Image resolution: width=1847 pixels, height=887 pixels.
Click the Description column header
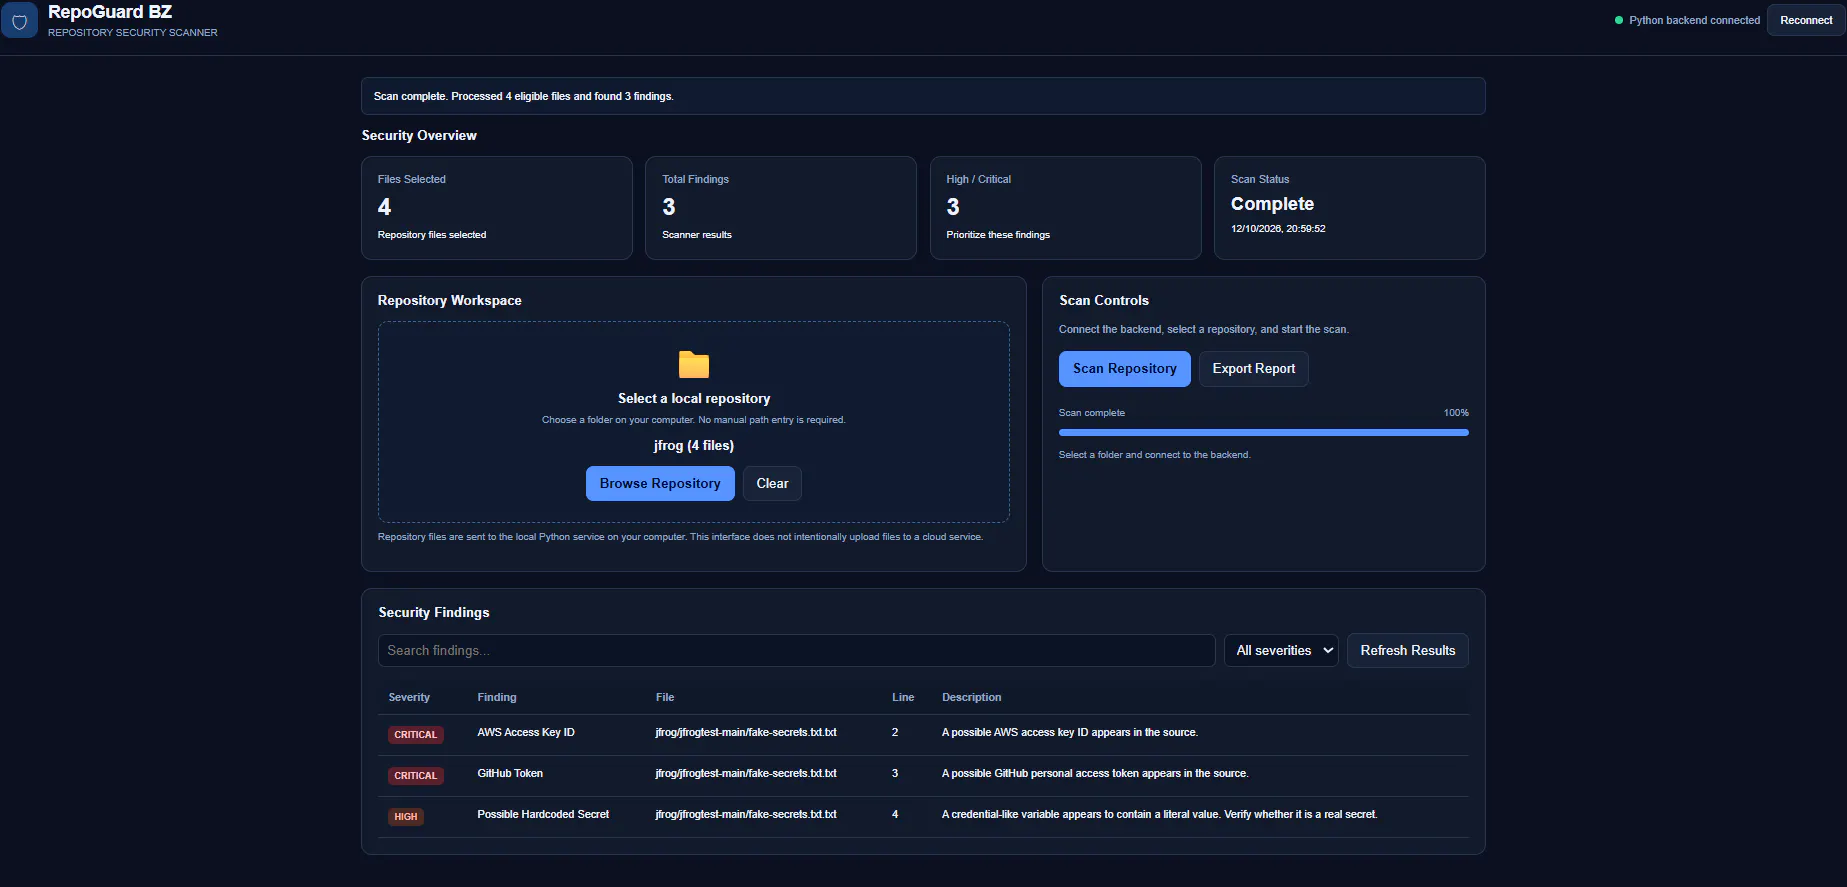[x=971, y=697]
